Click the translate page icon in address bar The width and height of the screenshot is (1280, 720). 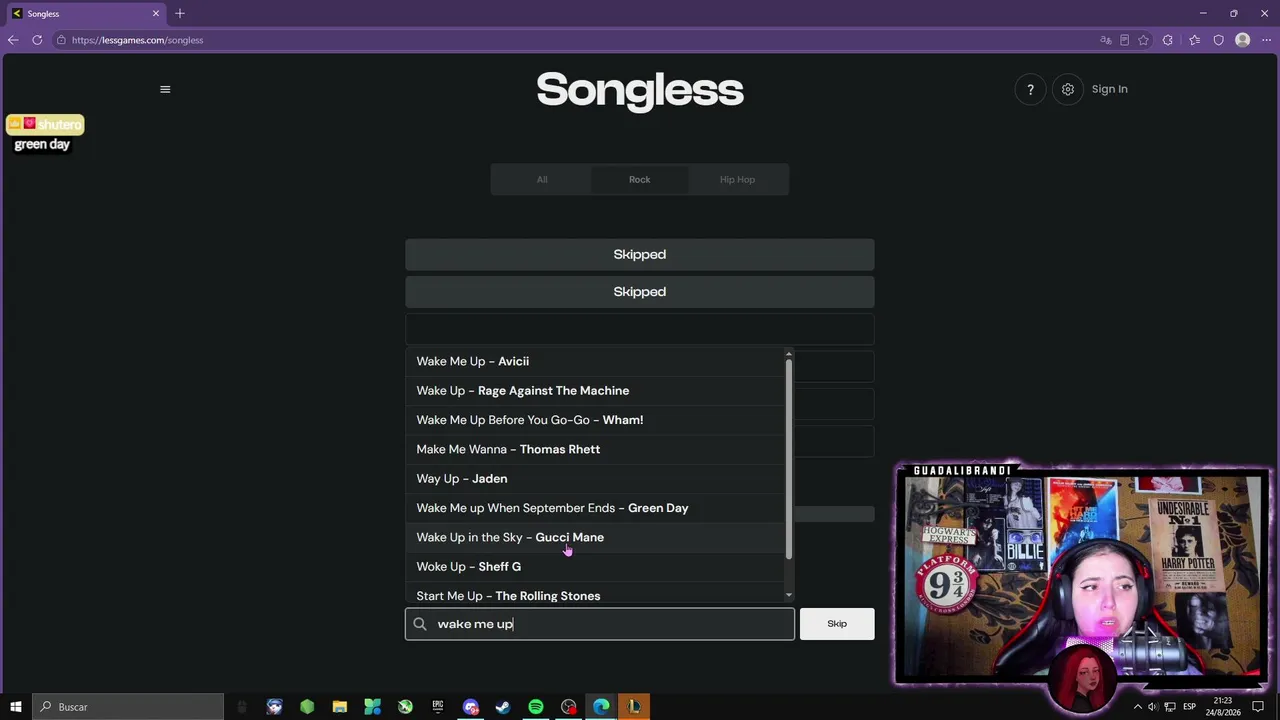click(1105, 40)
